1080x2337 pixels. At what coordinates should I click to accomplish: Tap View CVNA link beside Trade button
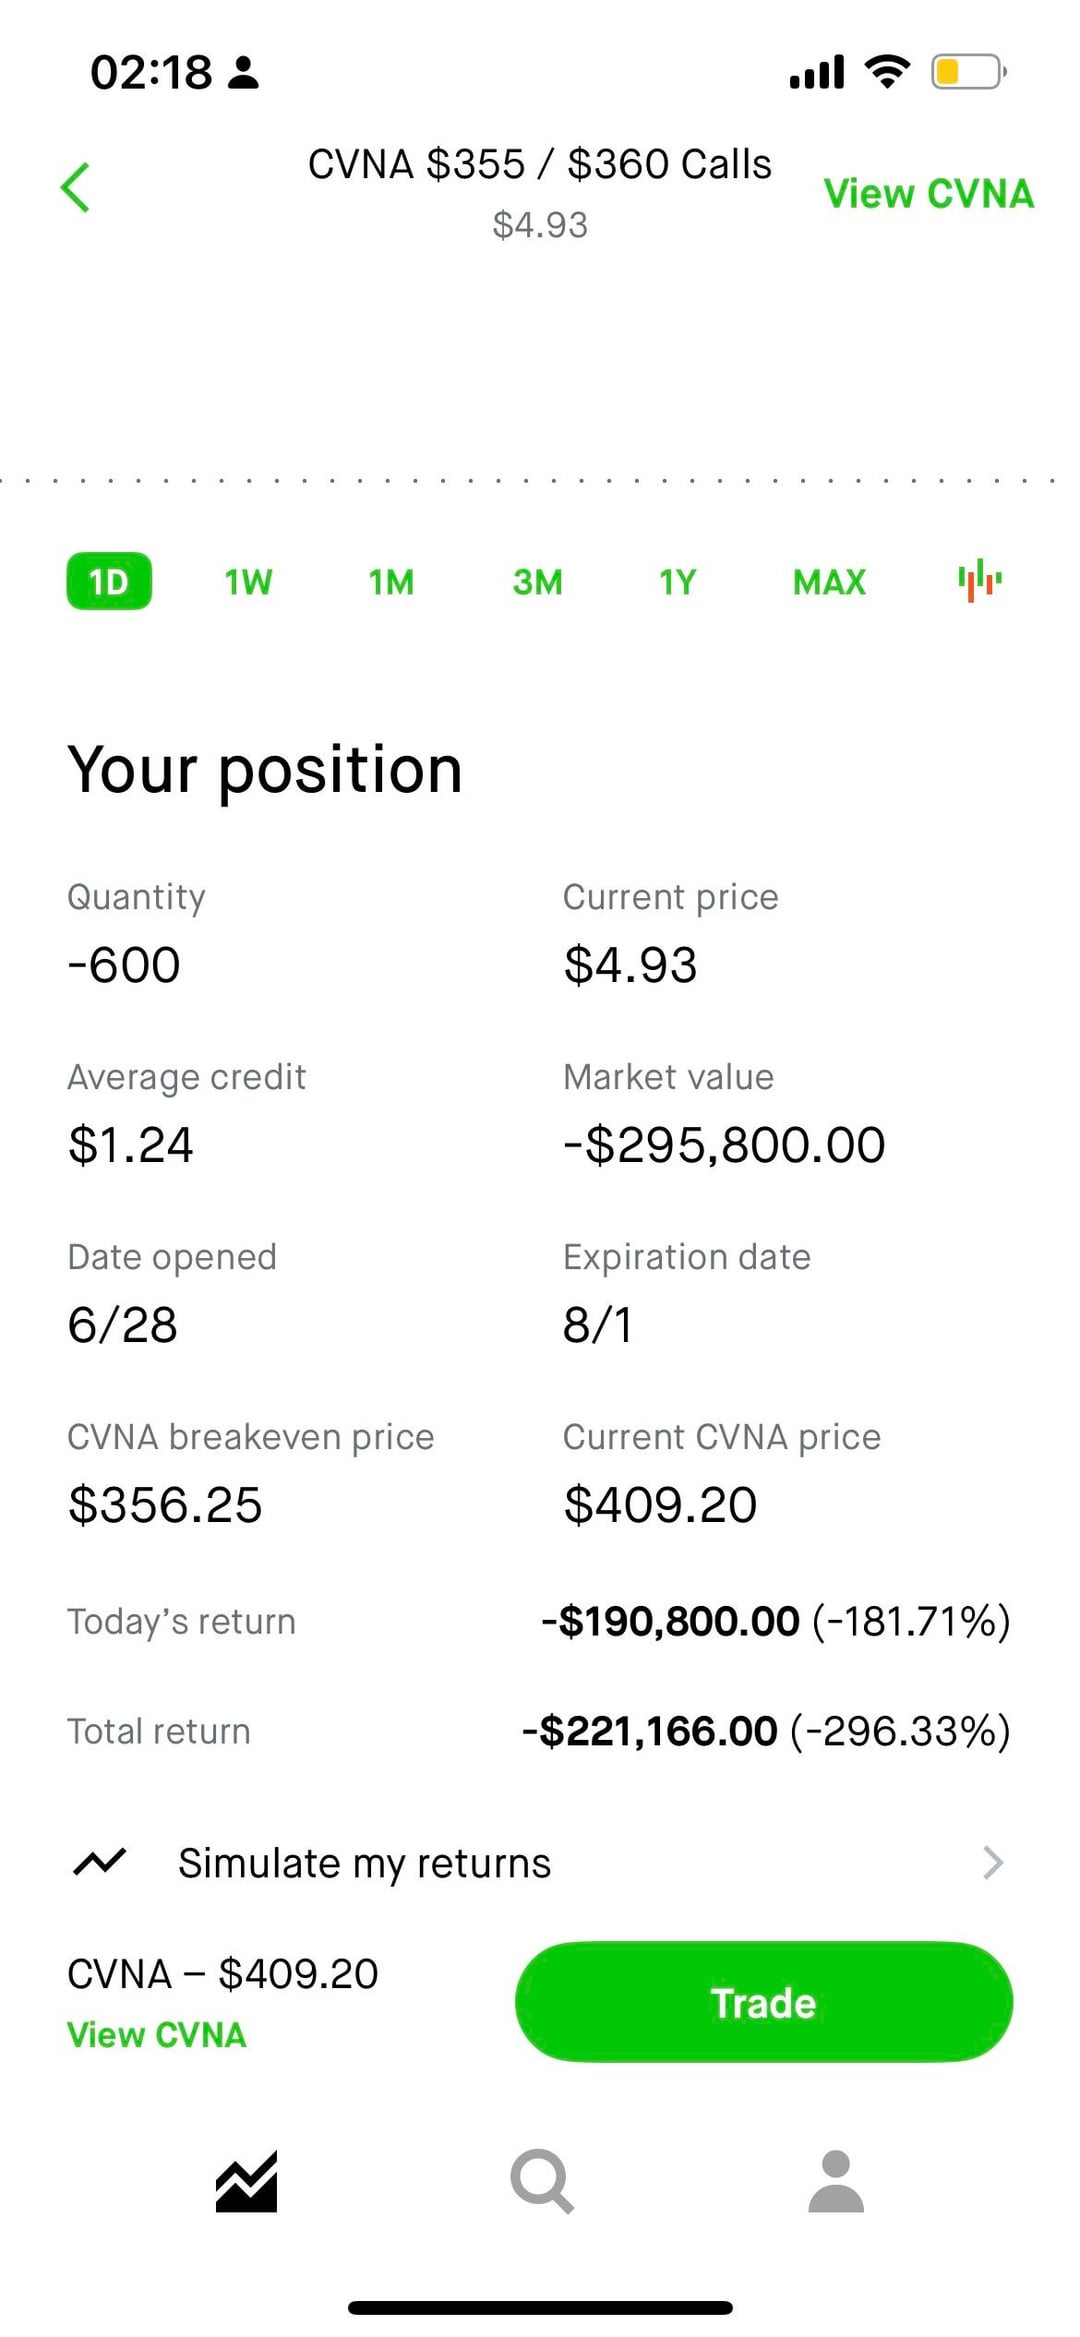coord(156,2034)
